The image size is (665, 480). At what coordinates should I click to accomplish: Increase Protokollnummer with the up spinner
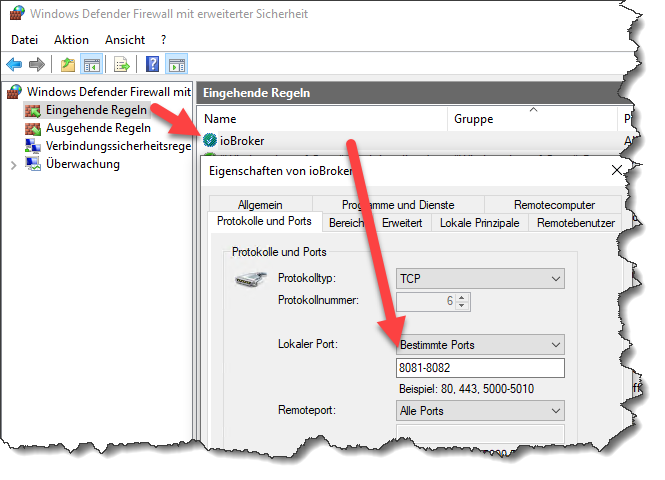click(x=462, y=298)
